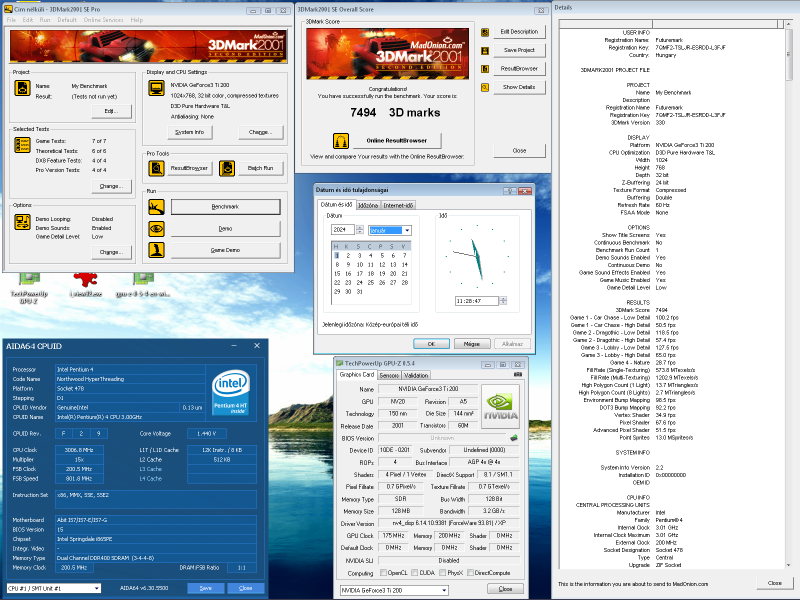Enable the CUDA checkbox in GPU-Z
This screenshot has width=800, height=600.
(x=415, y=572)
